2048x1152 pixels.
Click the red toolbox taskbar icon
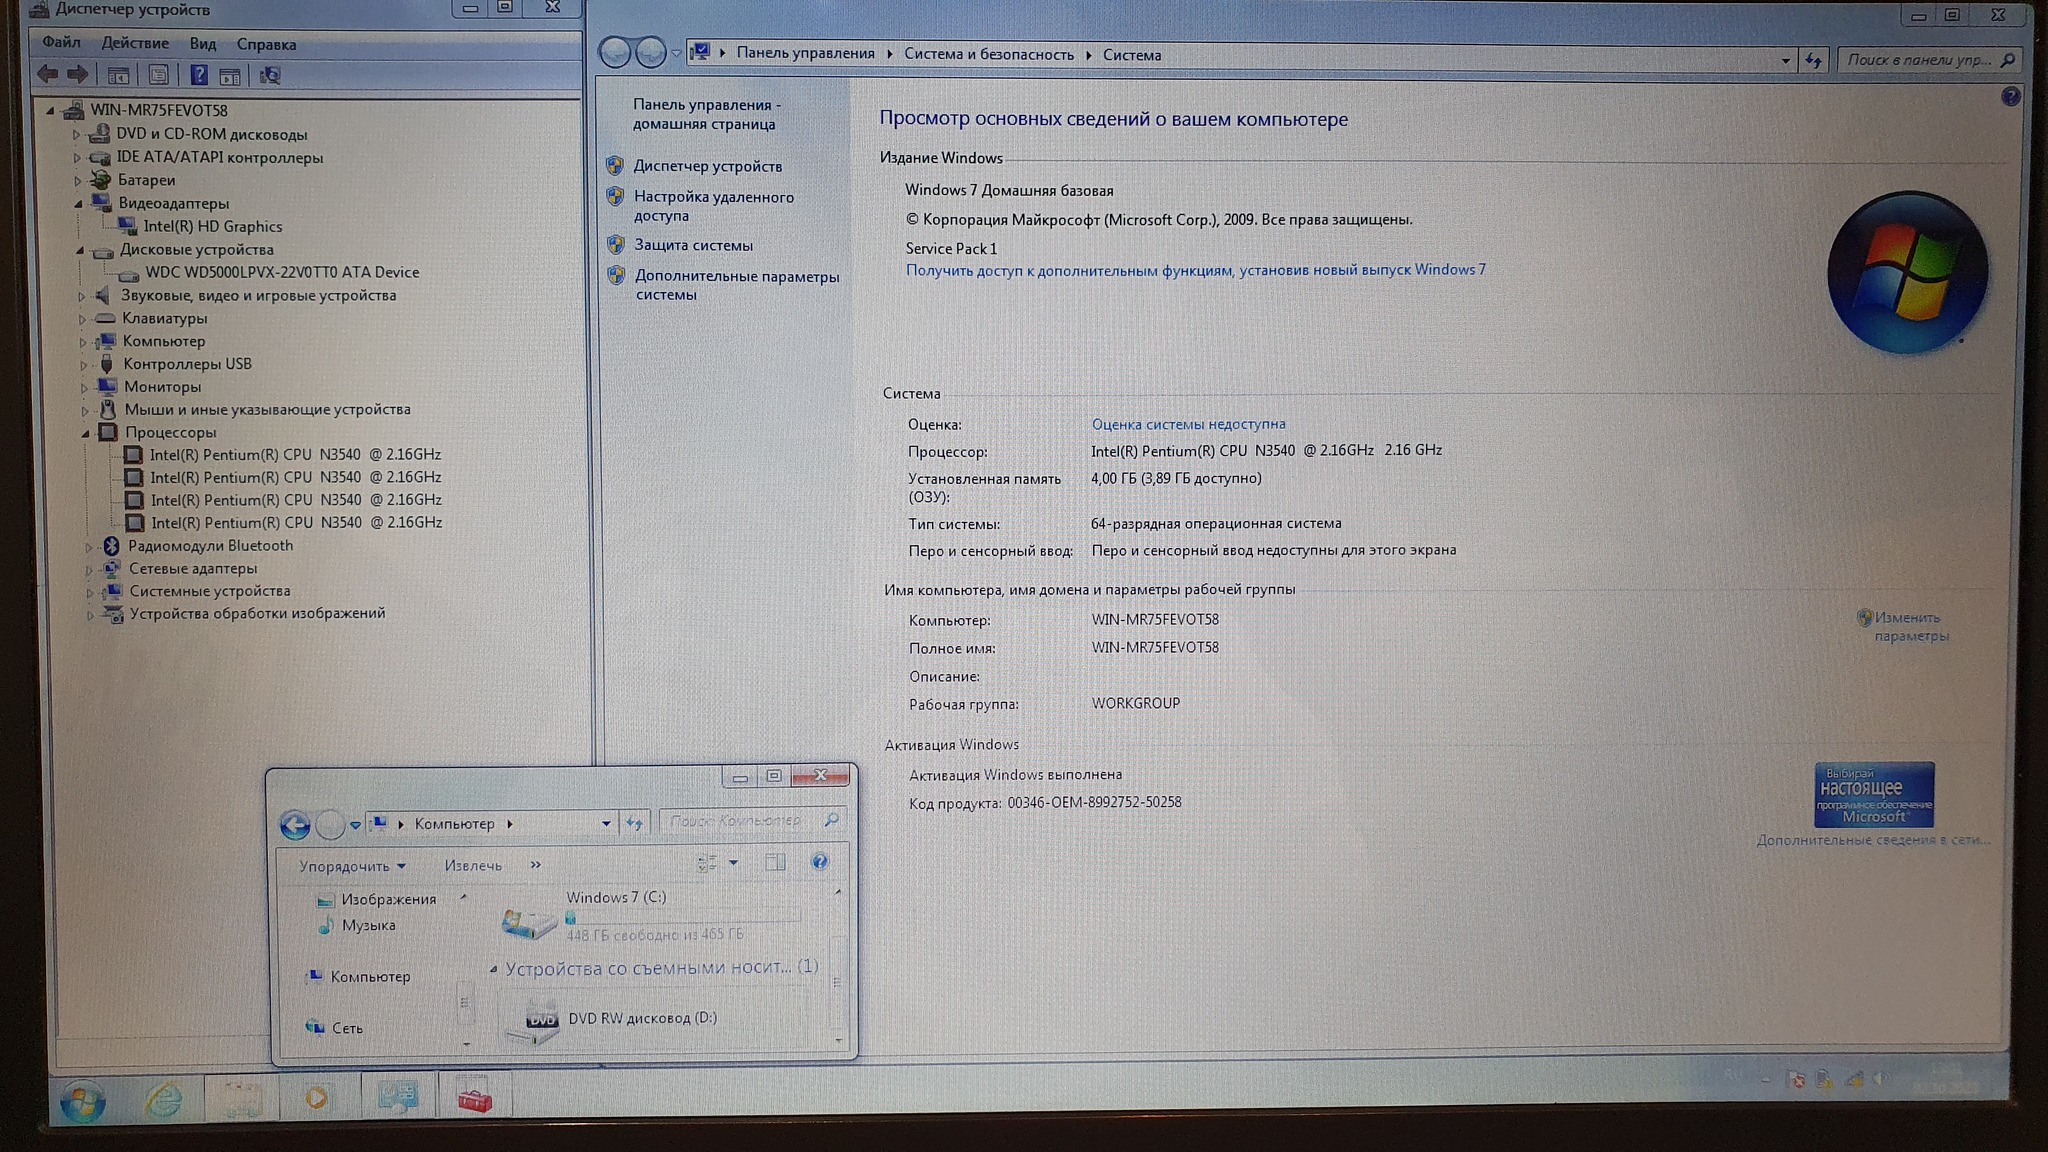[474, 1100]
